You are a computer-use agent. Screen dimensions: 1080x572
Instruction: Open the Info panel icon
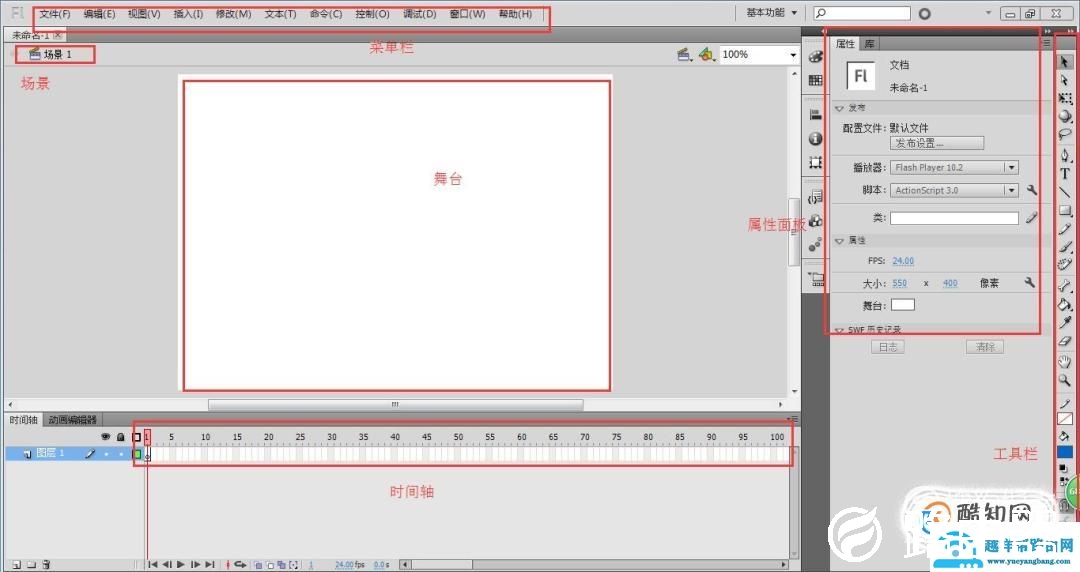pyautogui.click(x=816, y=139)
